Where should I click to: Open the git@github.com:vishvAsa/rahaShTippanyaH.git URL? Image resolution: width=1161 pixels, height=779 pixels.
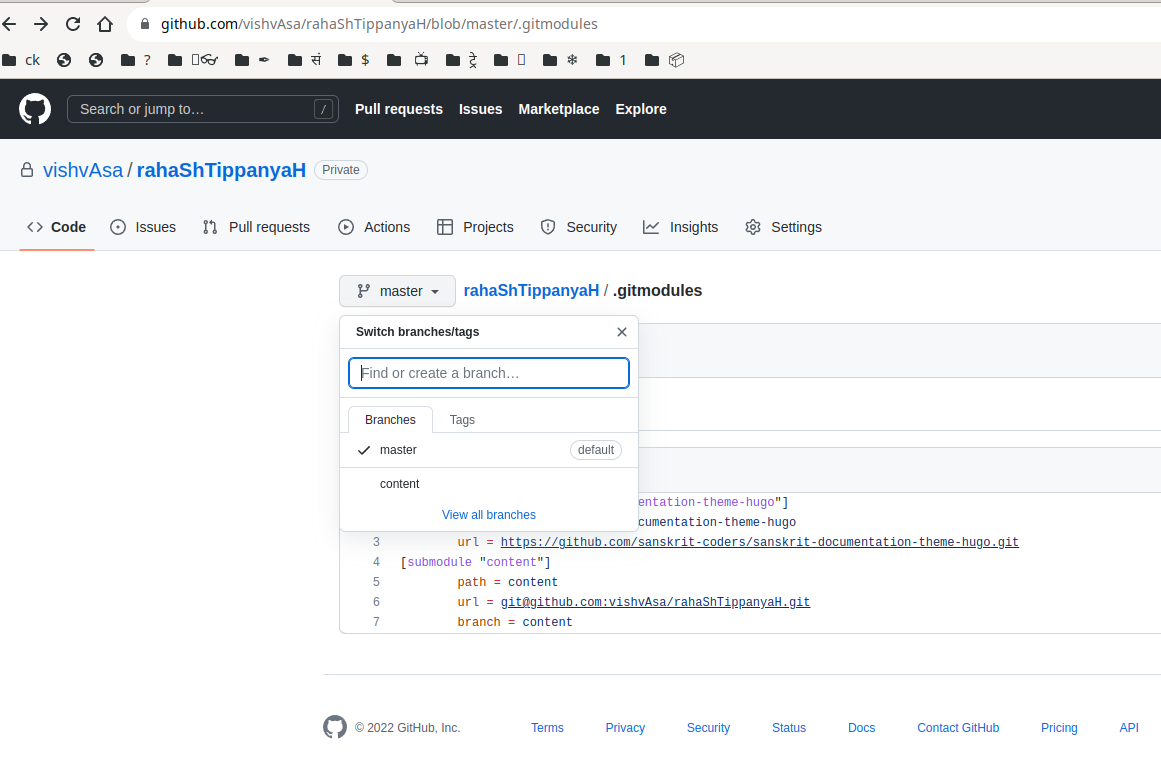(x=655, y=602)
